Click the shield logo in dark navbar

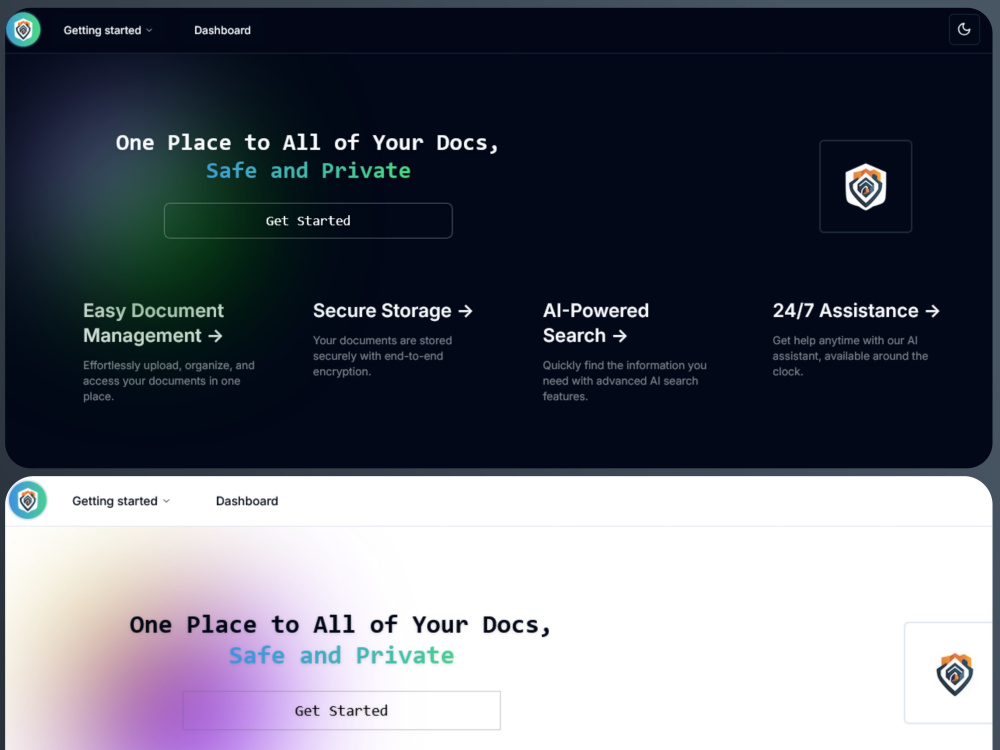(24, 29)
